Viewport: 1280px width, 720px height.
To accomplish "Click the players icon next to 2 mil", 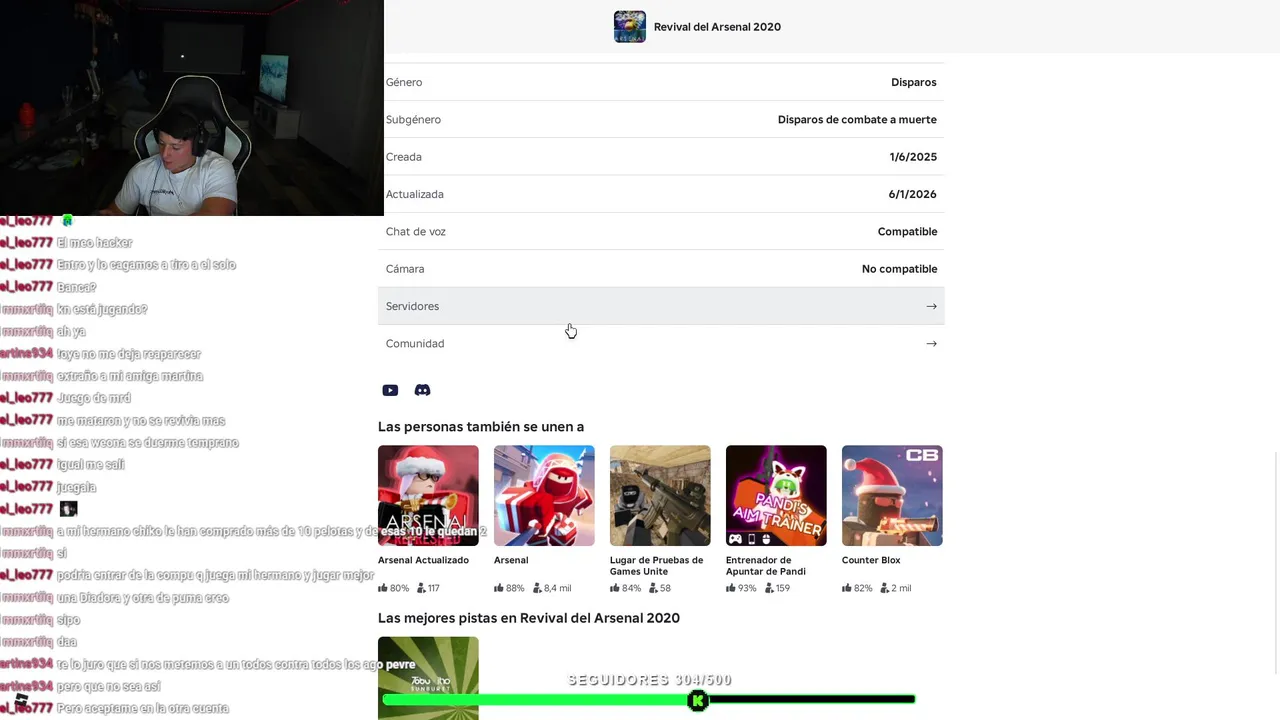I will [885, 588].
